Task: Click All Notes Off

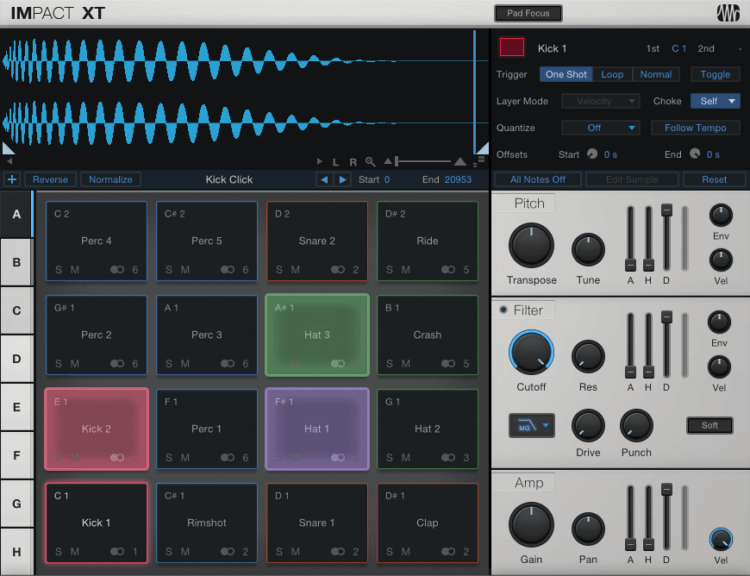Action: 538,179
